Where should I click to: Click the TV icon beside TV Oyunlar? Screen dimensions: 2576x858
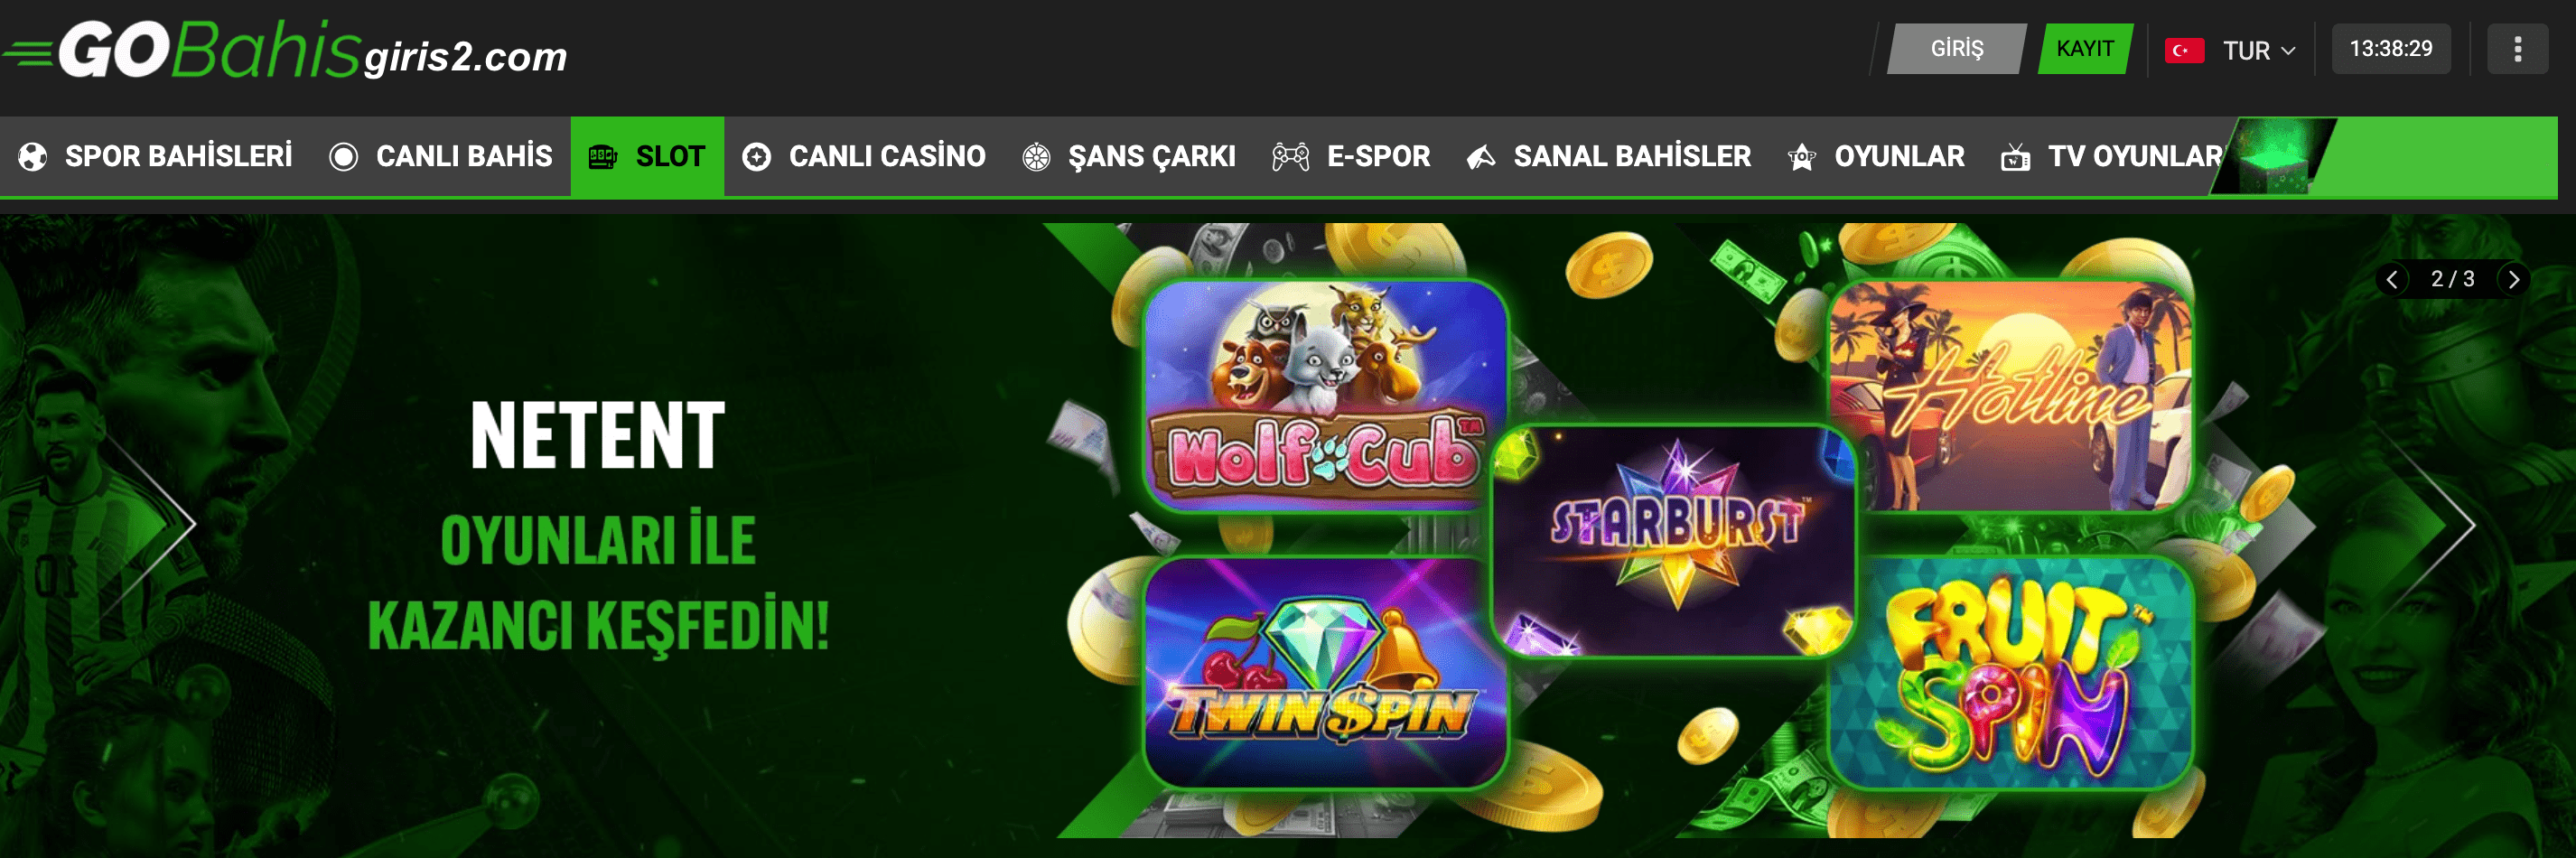click(2015, 157)
